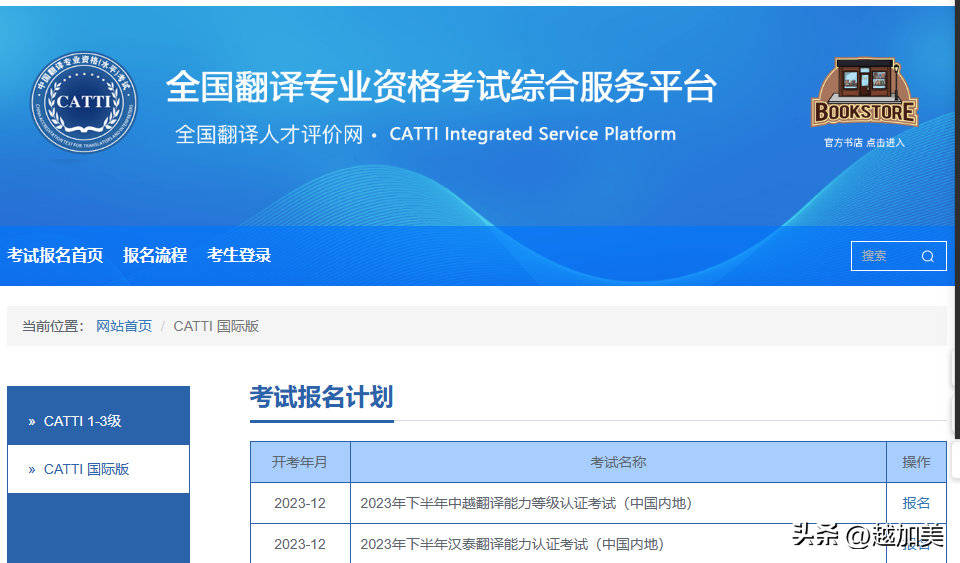The image size is (960, 563).
Task: Select CATTI 国际版 in the sidebar
Action: (x=98, y=469)
